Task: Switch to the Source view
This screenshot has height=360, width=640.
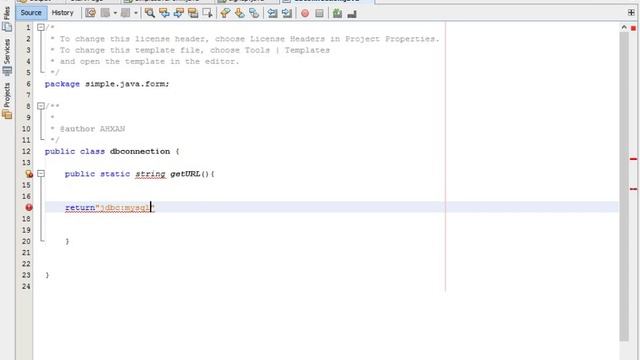Action: point(31,13)
